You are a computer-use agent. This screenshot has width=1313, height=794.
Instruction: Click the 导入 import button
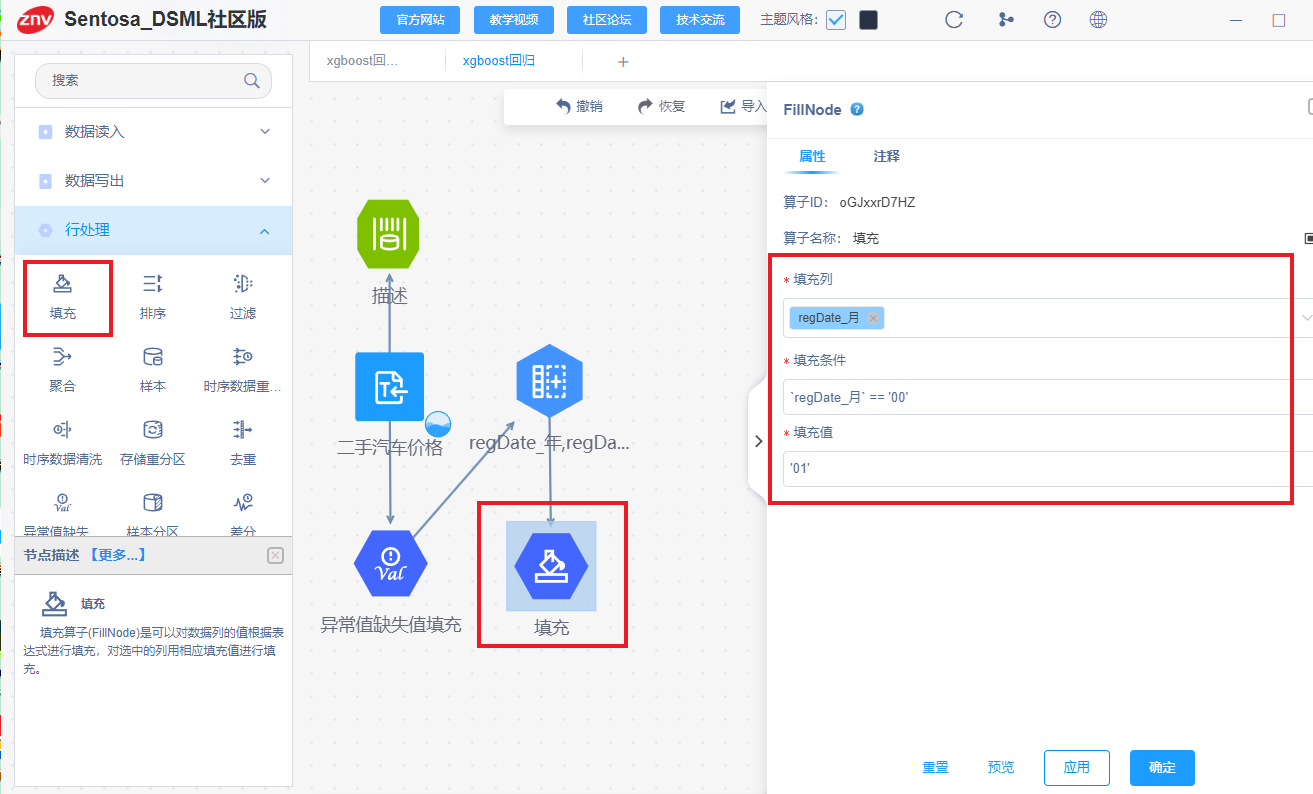pyautogui.click(x=743, y=107)
